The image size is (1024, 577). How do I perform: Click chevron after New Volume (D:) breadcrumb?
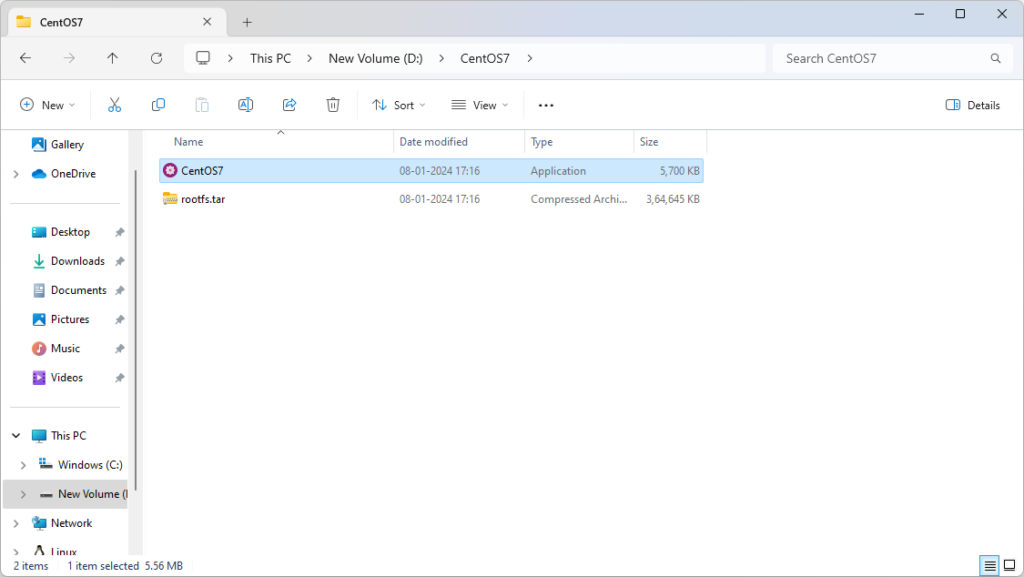(x=441, y=58)
